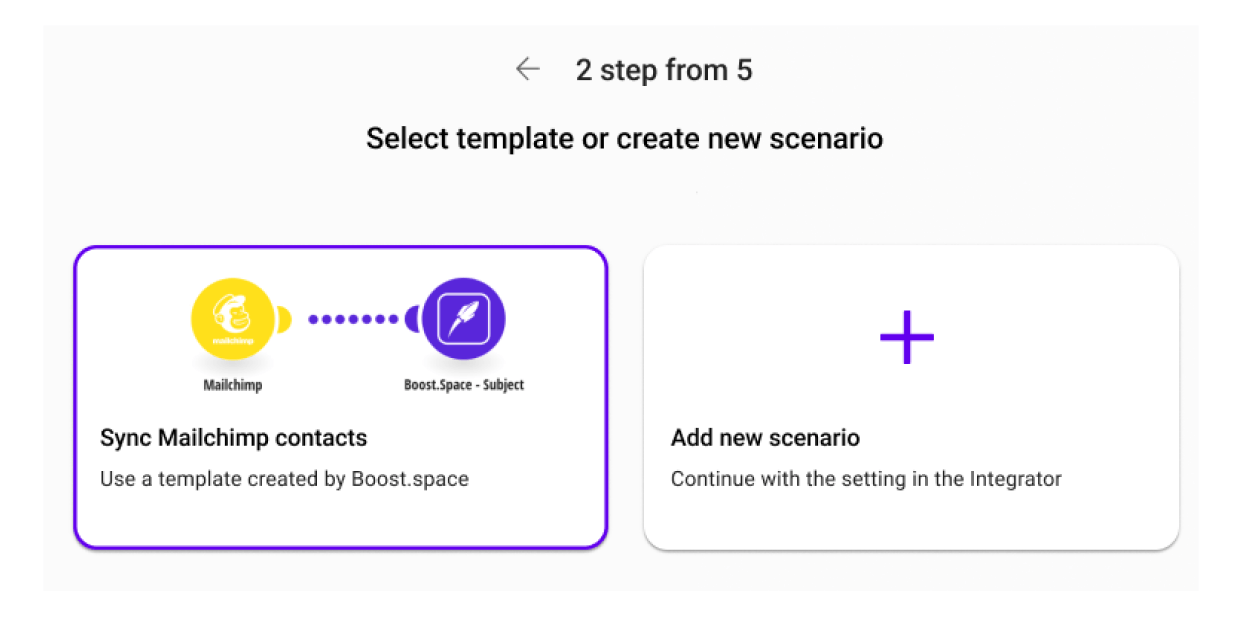Click the "2 step from 5" step indicator
The image size is (1242, 621).
point(664,70)
